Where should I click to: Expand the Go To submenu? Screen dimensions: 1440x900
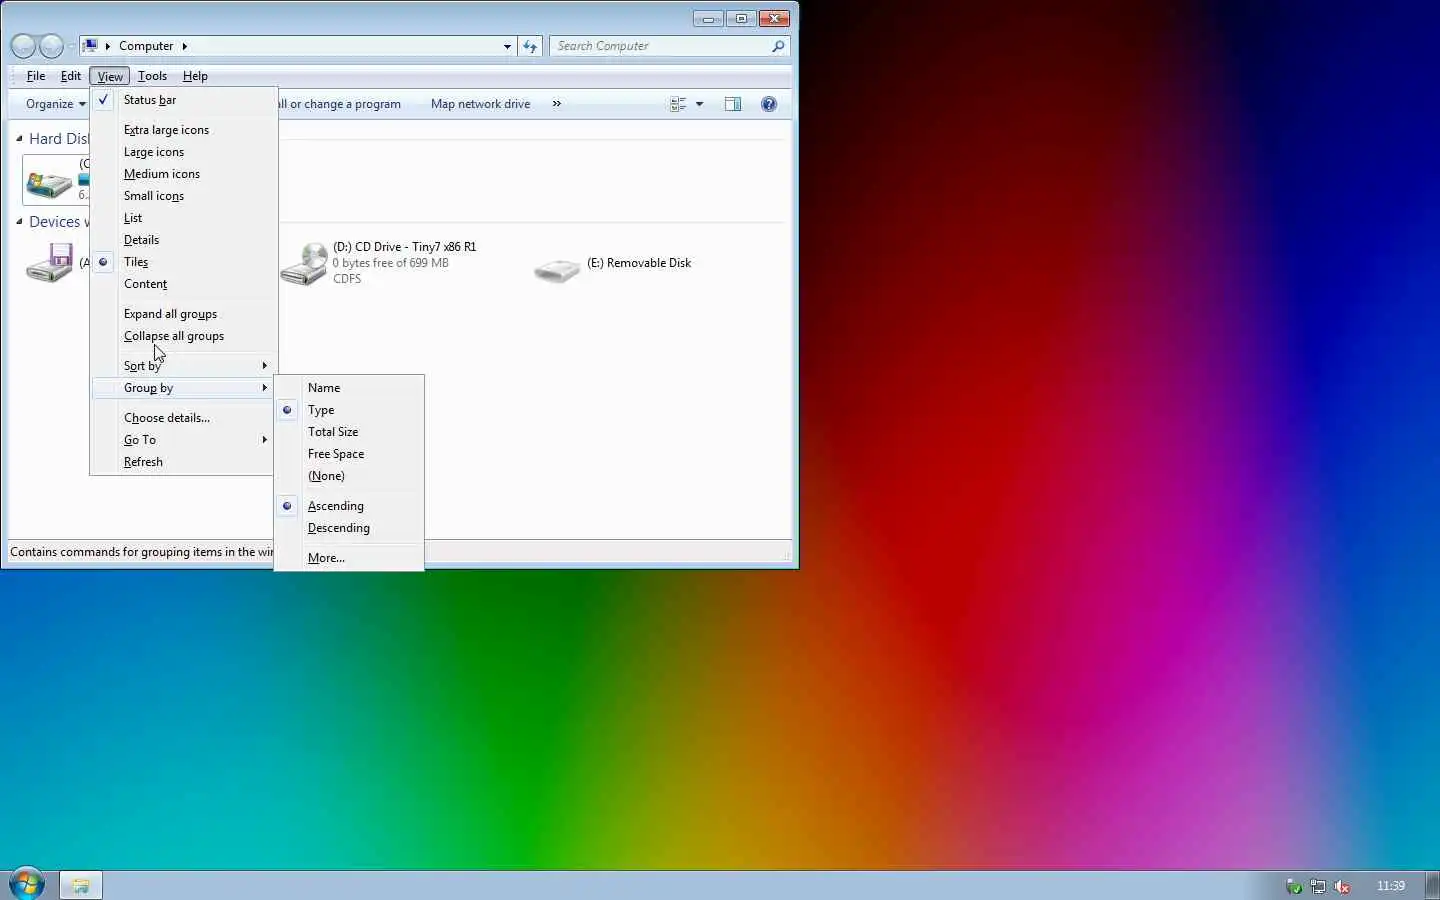pos(183,440)
